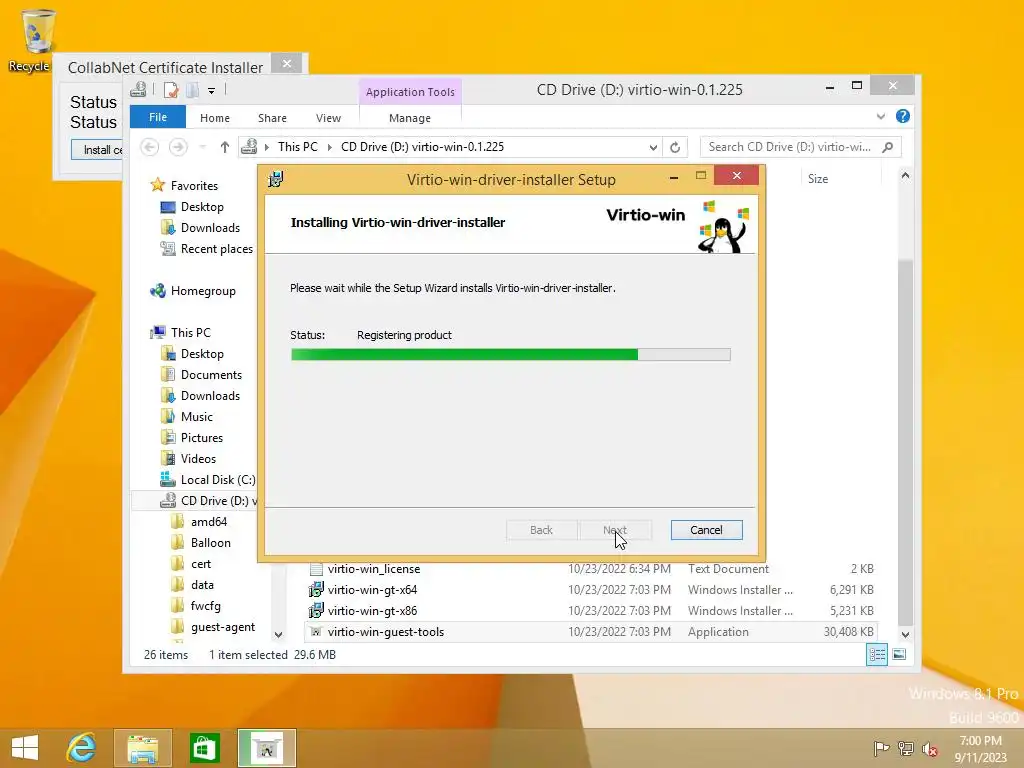Screen dimensions: 1024x768
Task: Go up one folder level
Action: tap(225, 147)
